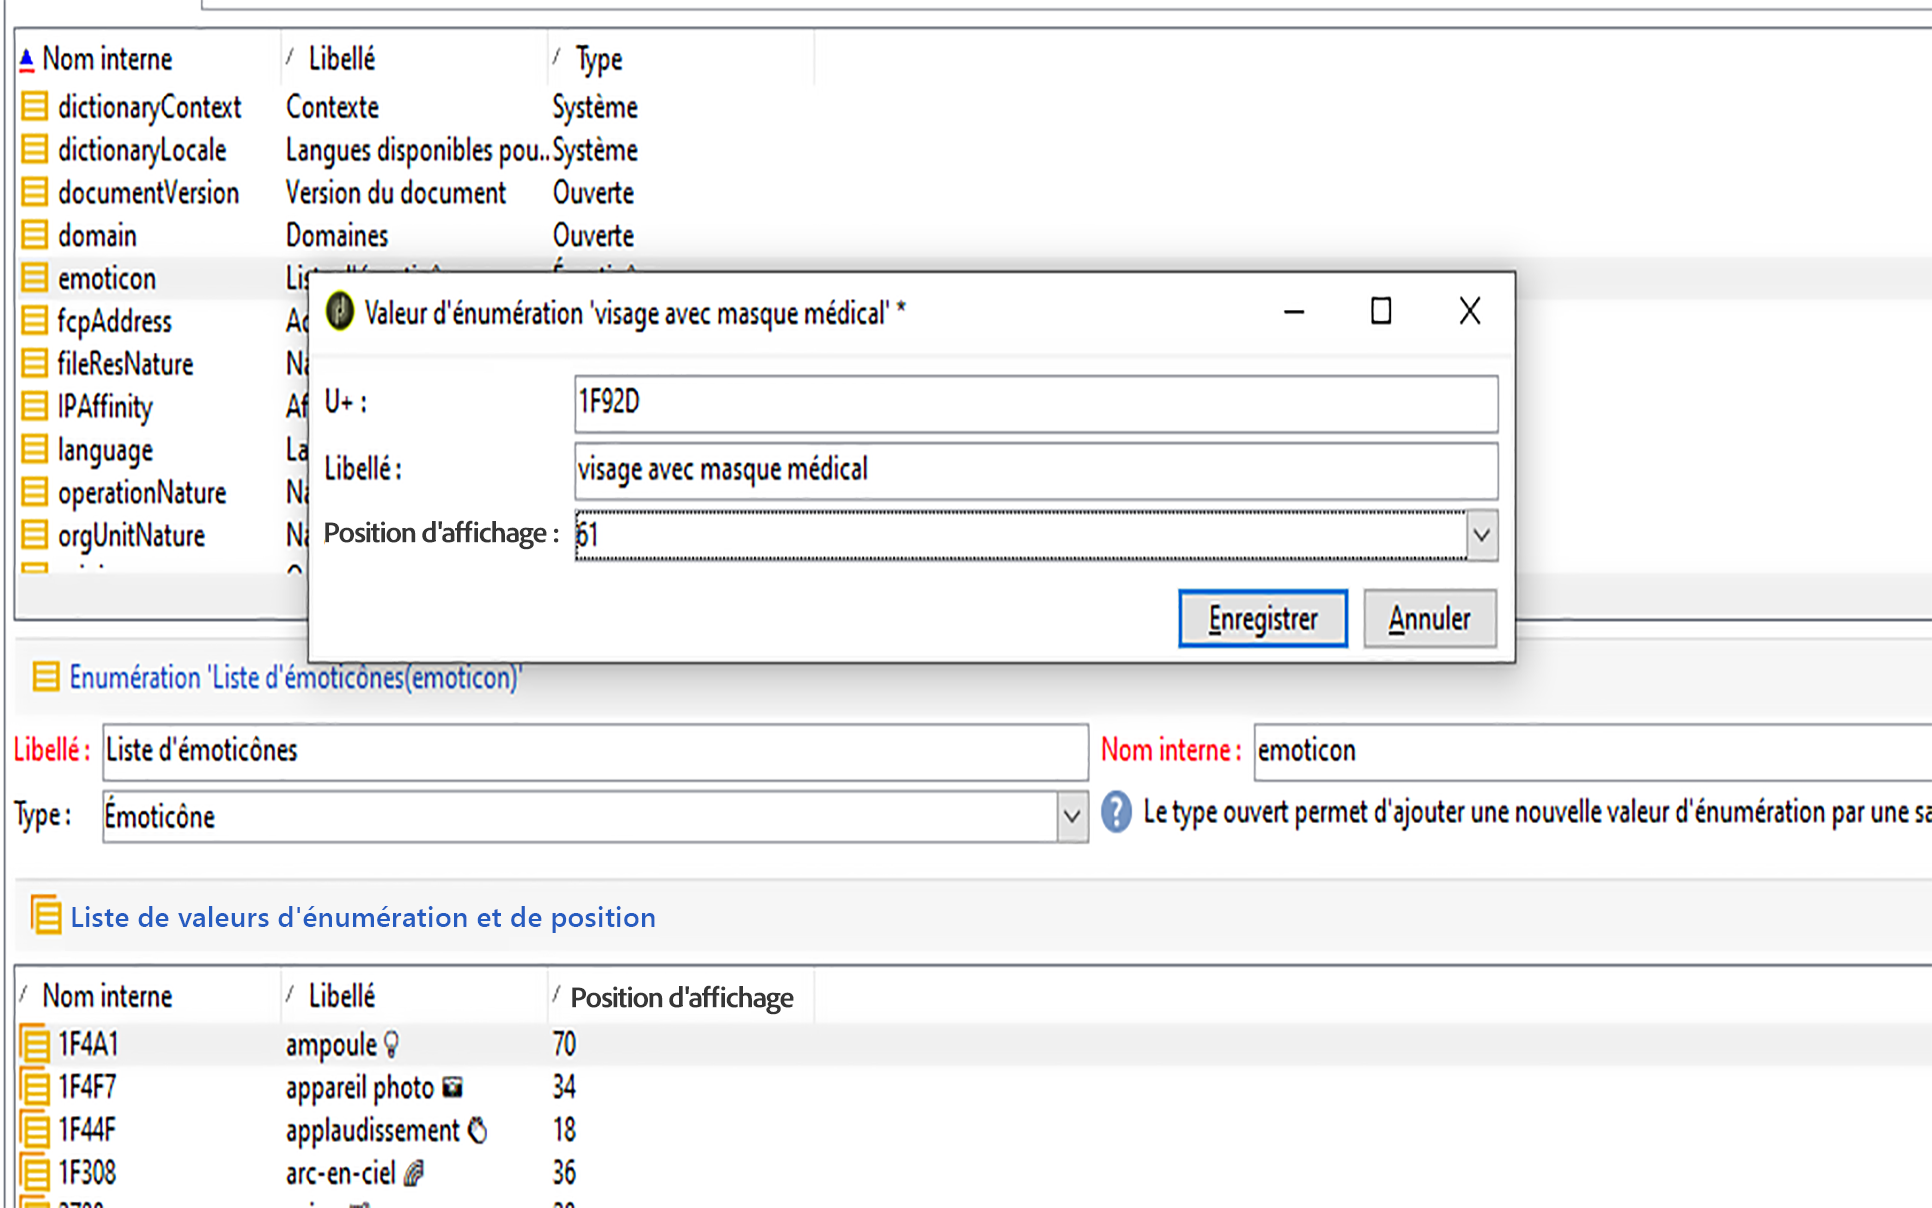This screenshot has width=1932, height=1208.
Task: Select the fcpAddress enumeration row
Action: coord(114,321)
